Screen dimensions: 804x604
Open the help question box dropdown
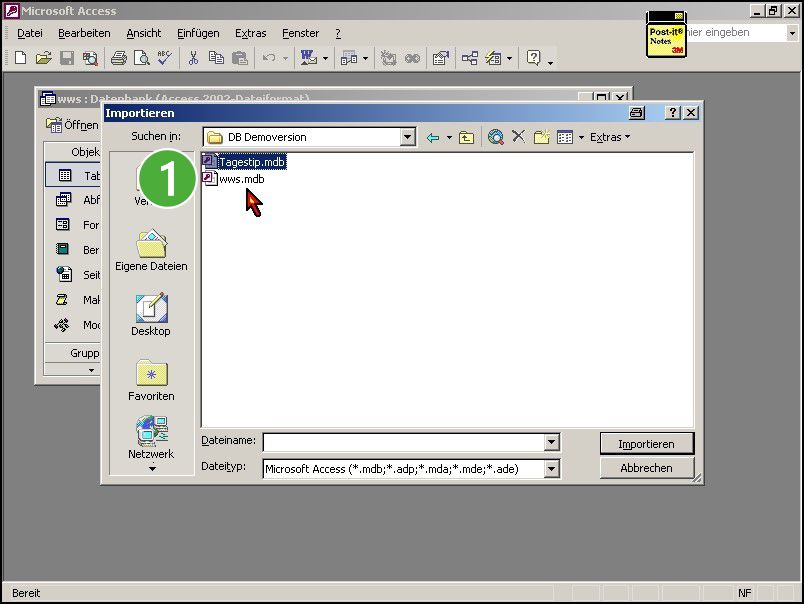[792, 33]
